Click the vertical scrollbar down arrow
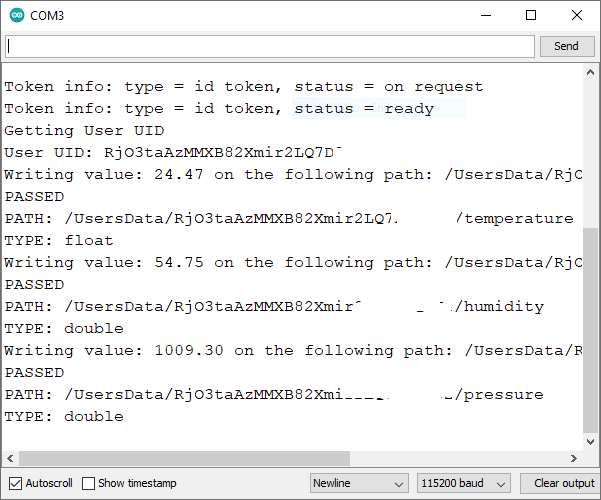Screen dimensions: 601x500 pos(591,441)
